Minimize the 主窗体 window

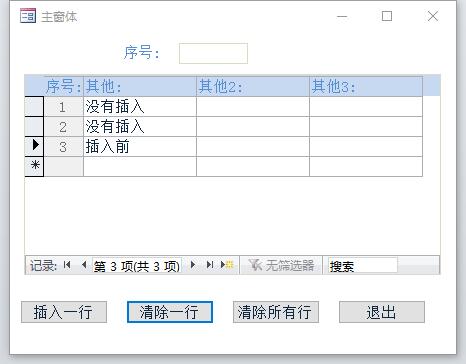coord(342,16)
